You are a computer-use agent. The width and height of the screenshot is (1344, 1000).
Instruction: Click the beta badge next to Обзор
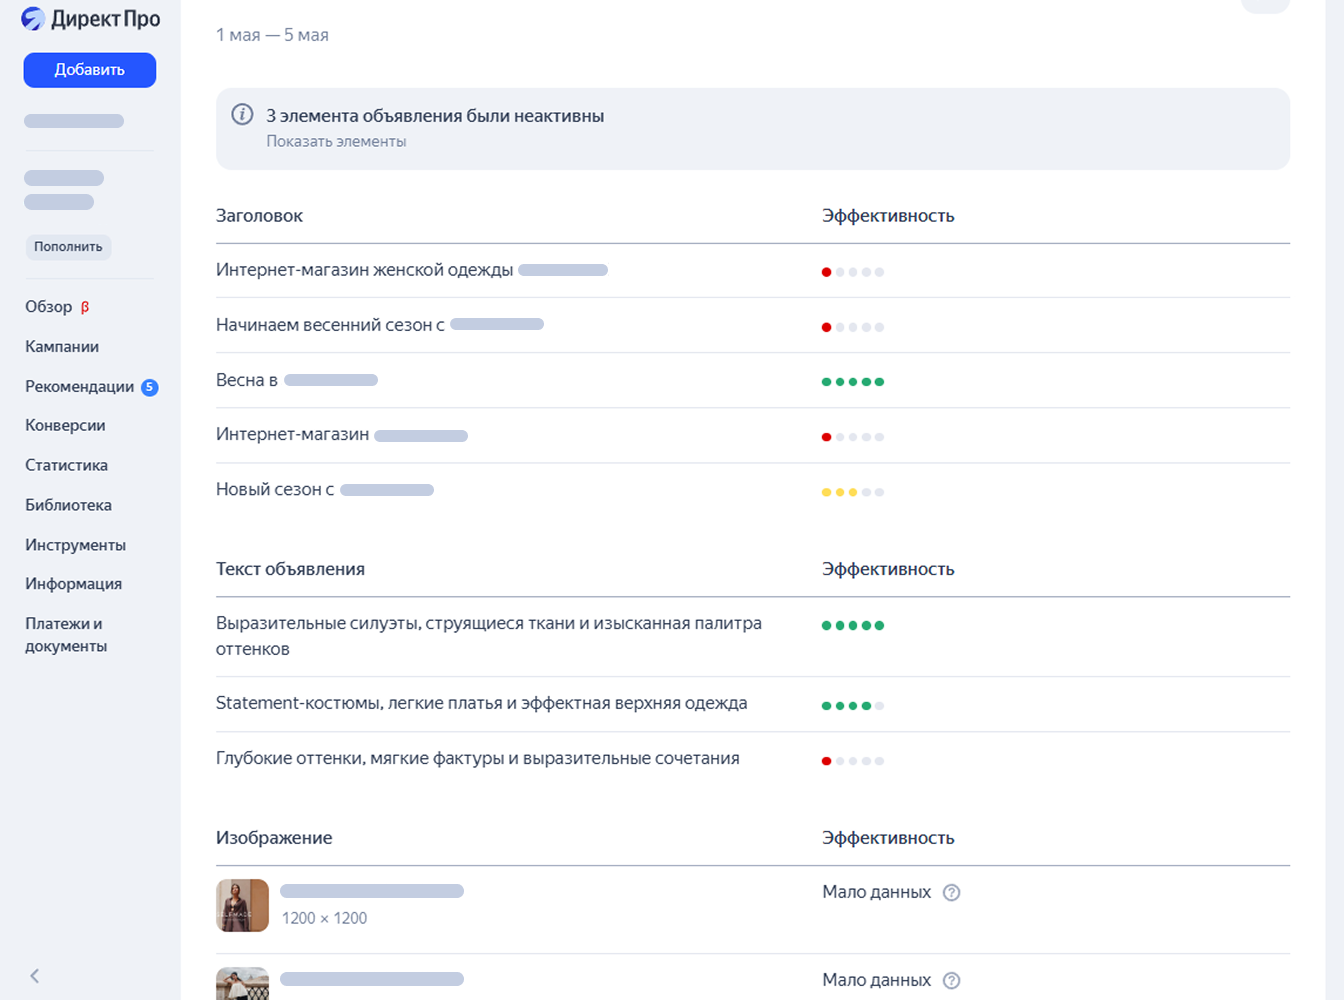pyautogui.click(x=85, y=307)
